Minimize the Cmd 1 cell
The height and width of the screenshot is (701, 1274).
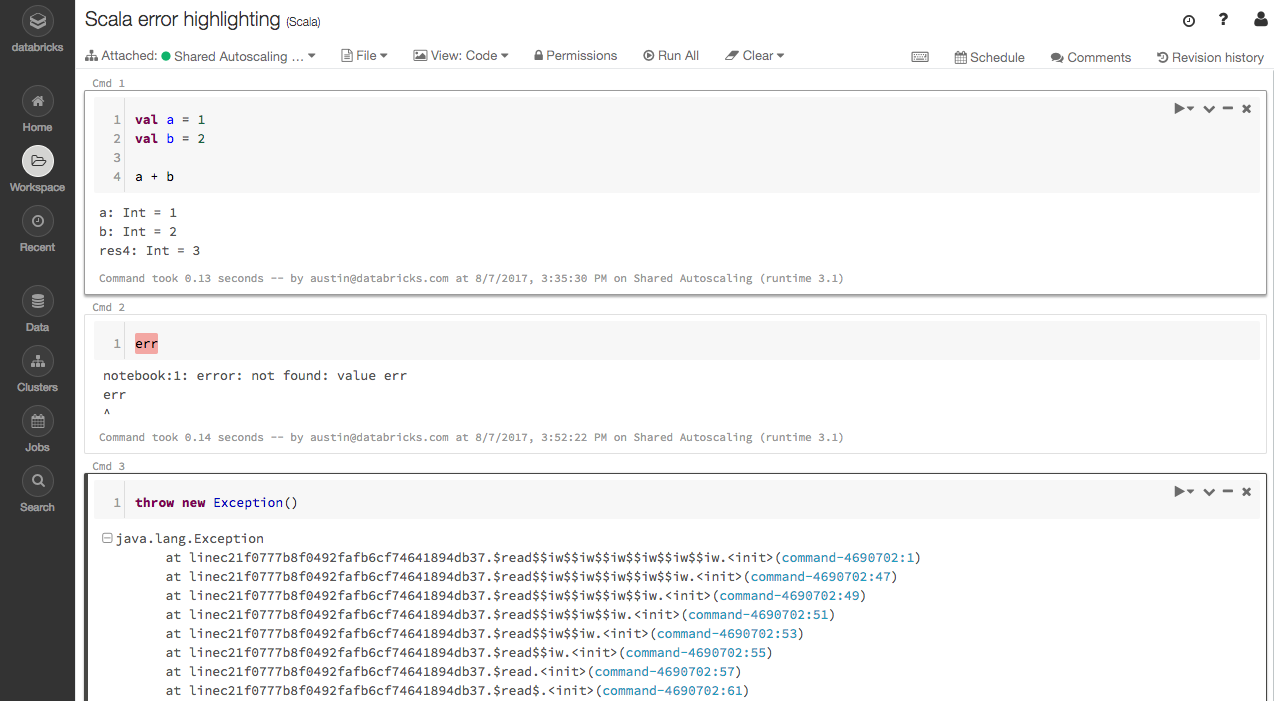click(x=1228, y=108)
